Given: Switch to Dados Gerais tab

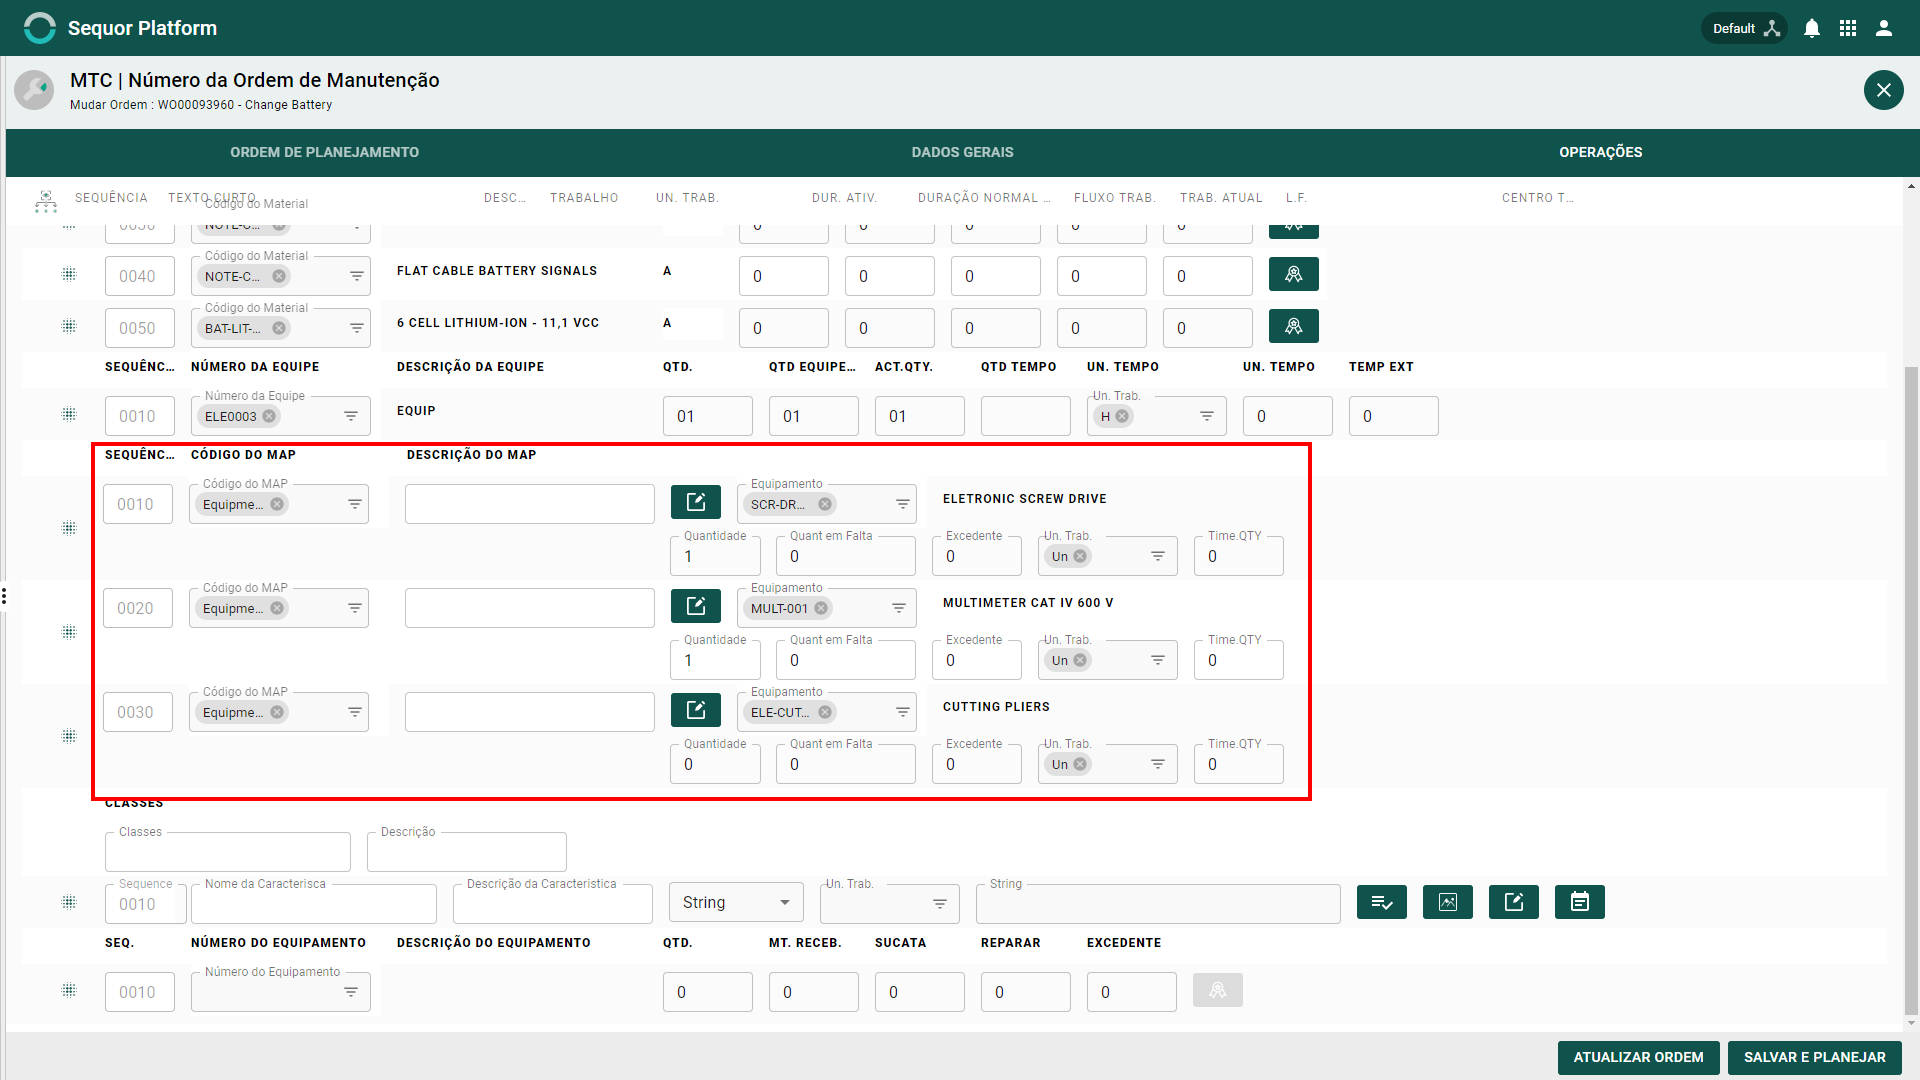Looking at the screenshot, I should click(x=962, y=152).
